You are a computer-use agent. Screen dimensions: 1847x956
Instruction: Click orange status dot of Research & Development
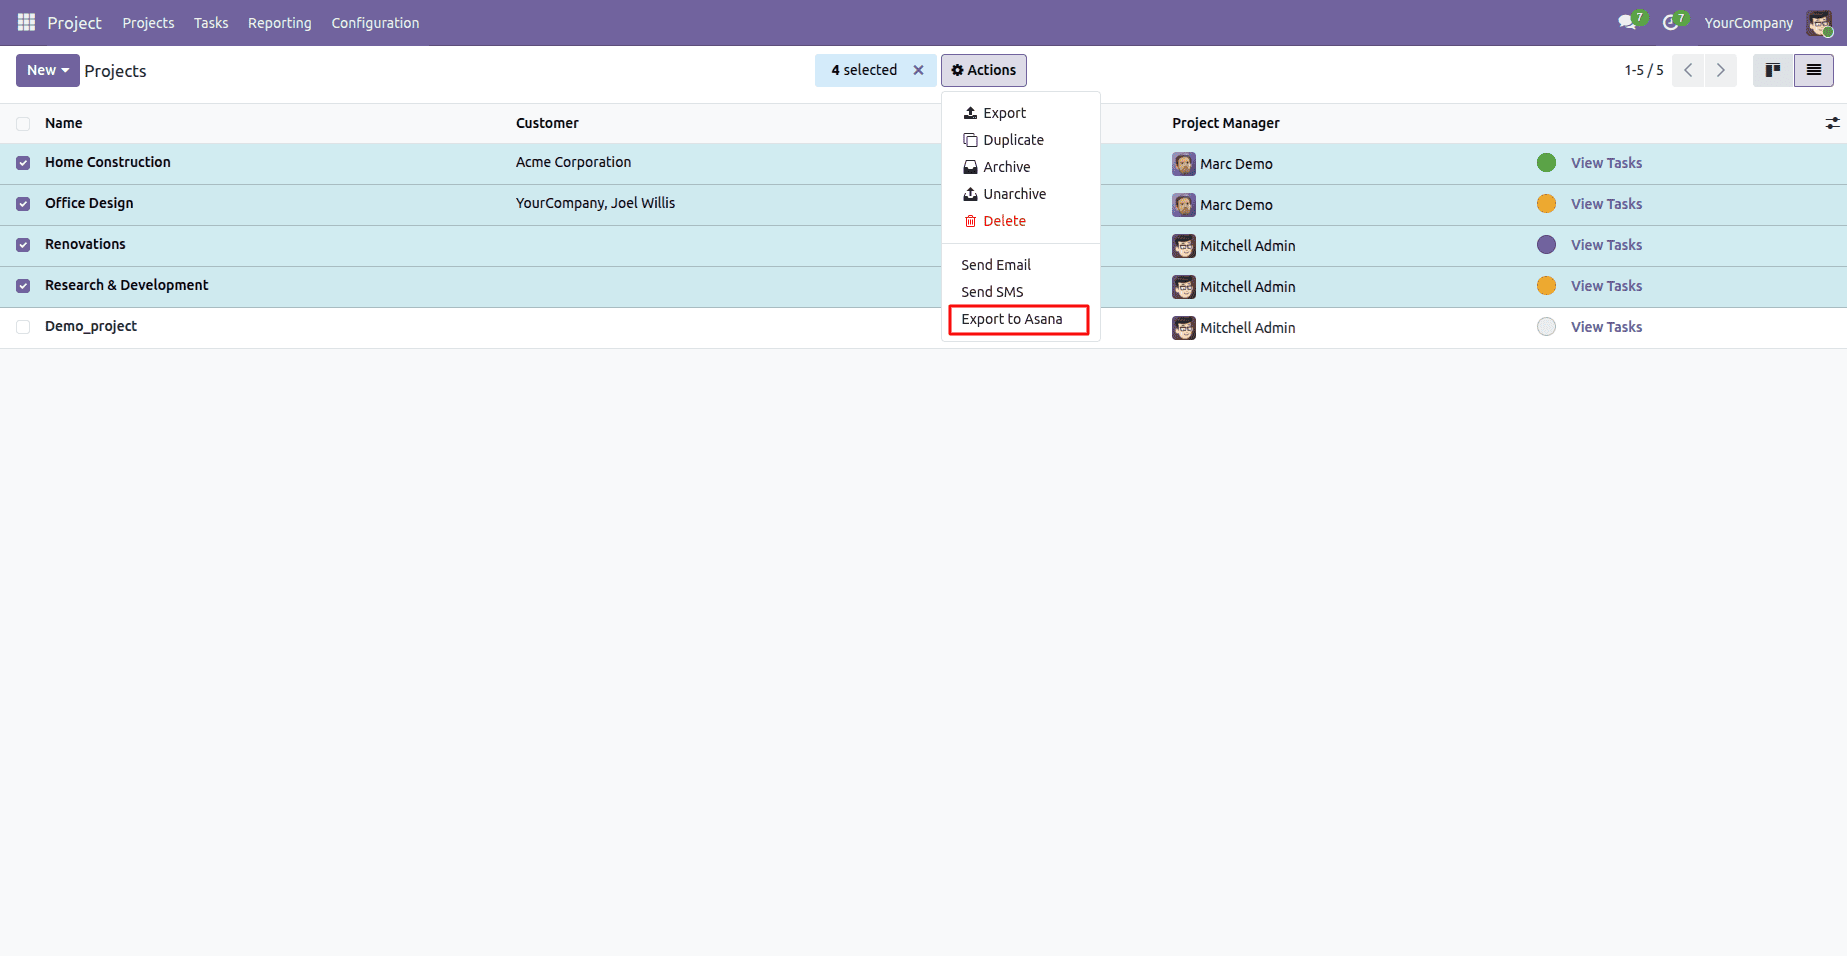click(1546, 286)
